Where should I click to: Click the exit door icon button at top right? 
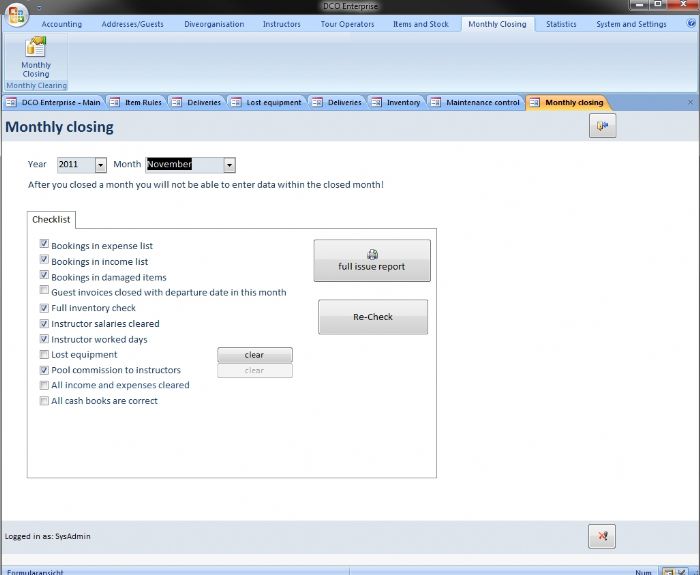(602, 125)
